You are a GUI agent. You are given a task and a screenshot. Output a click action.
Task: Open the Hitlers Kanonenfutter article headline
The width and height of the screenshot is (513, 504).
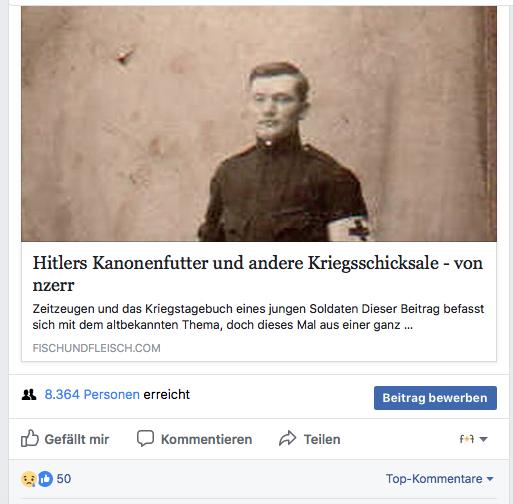coord(257,274)
